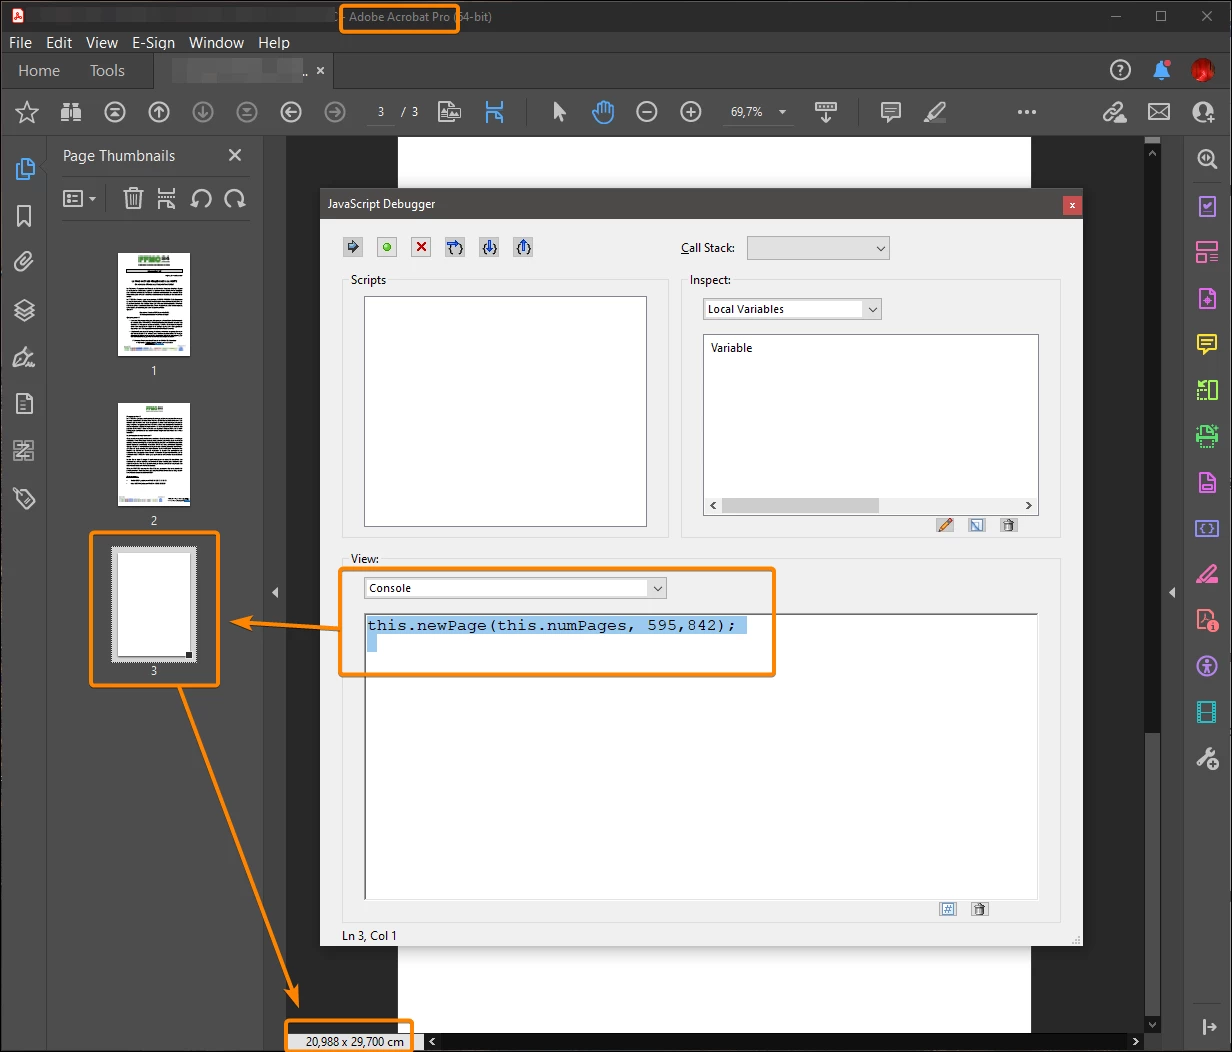The width and height of the screenshot is (1232, 1052).
Task: Open the Bookmarks panel in the left sidebar
Action: [x=24, y=216]
